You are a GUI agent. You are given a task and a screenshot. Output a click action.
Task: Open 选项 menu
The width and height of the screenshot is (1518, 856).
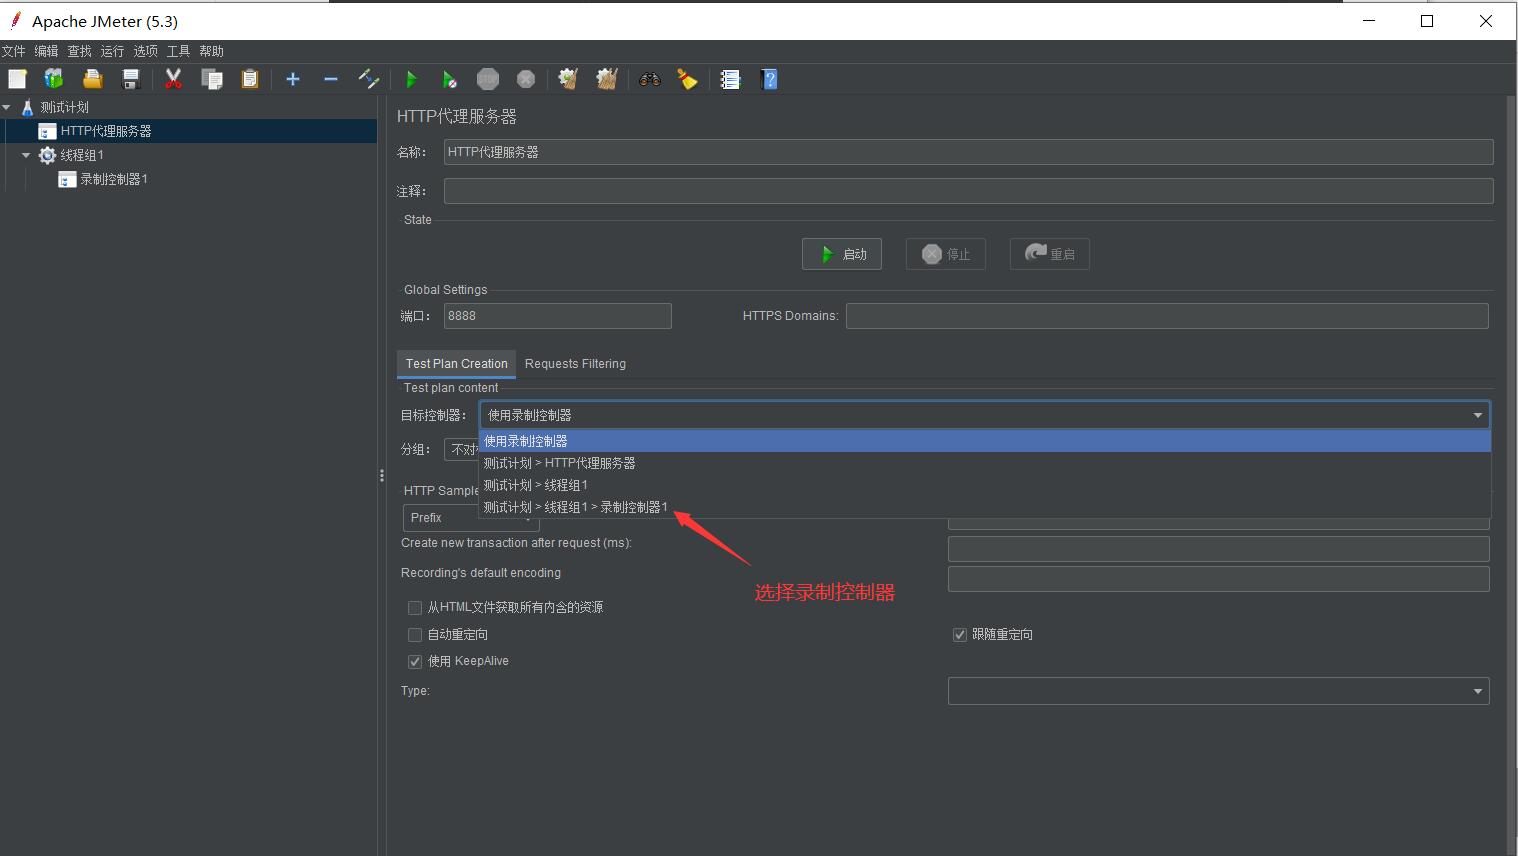click(145, 51)
